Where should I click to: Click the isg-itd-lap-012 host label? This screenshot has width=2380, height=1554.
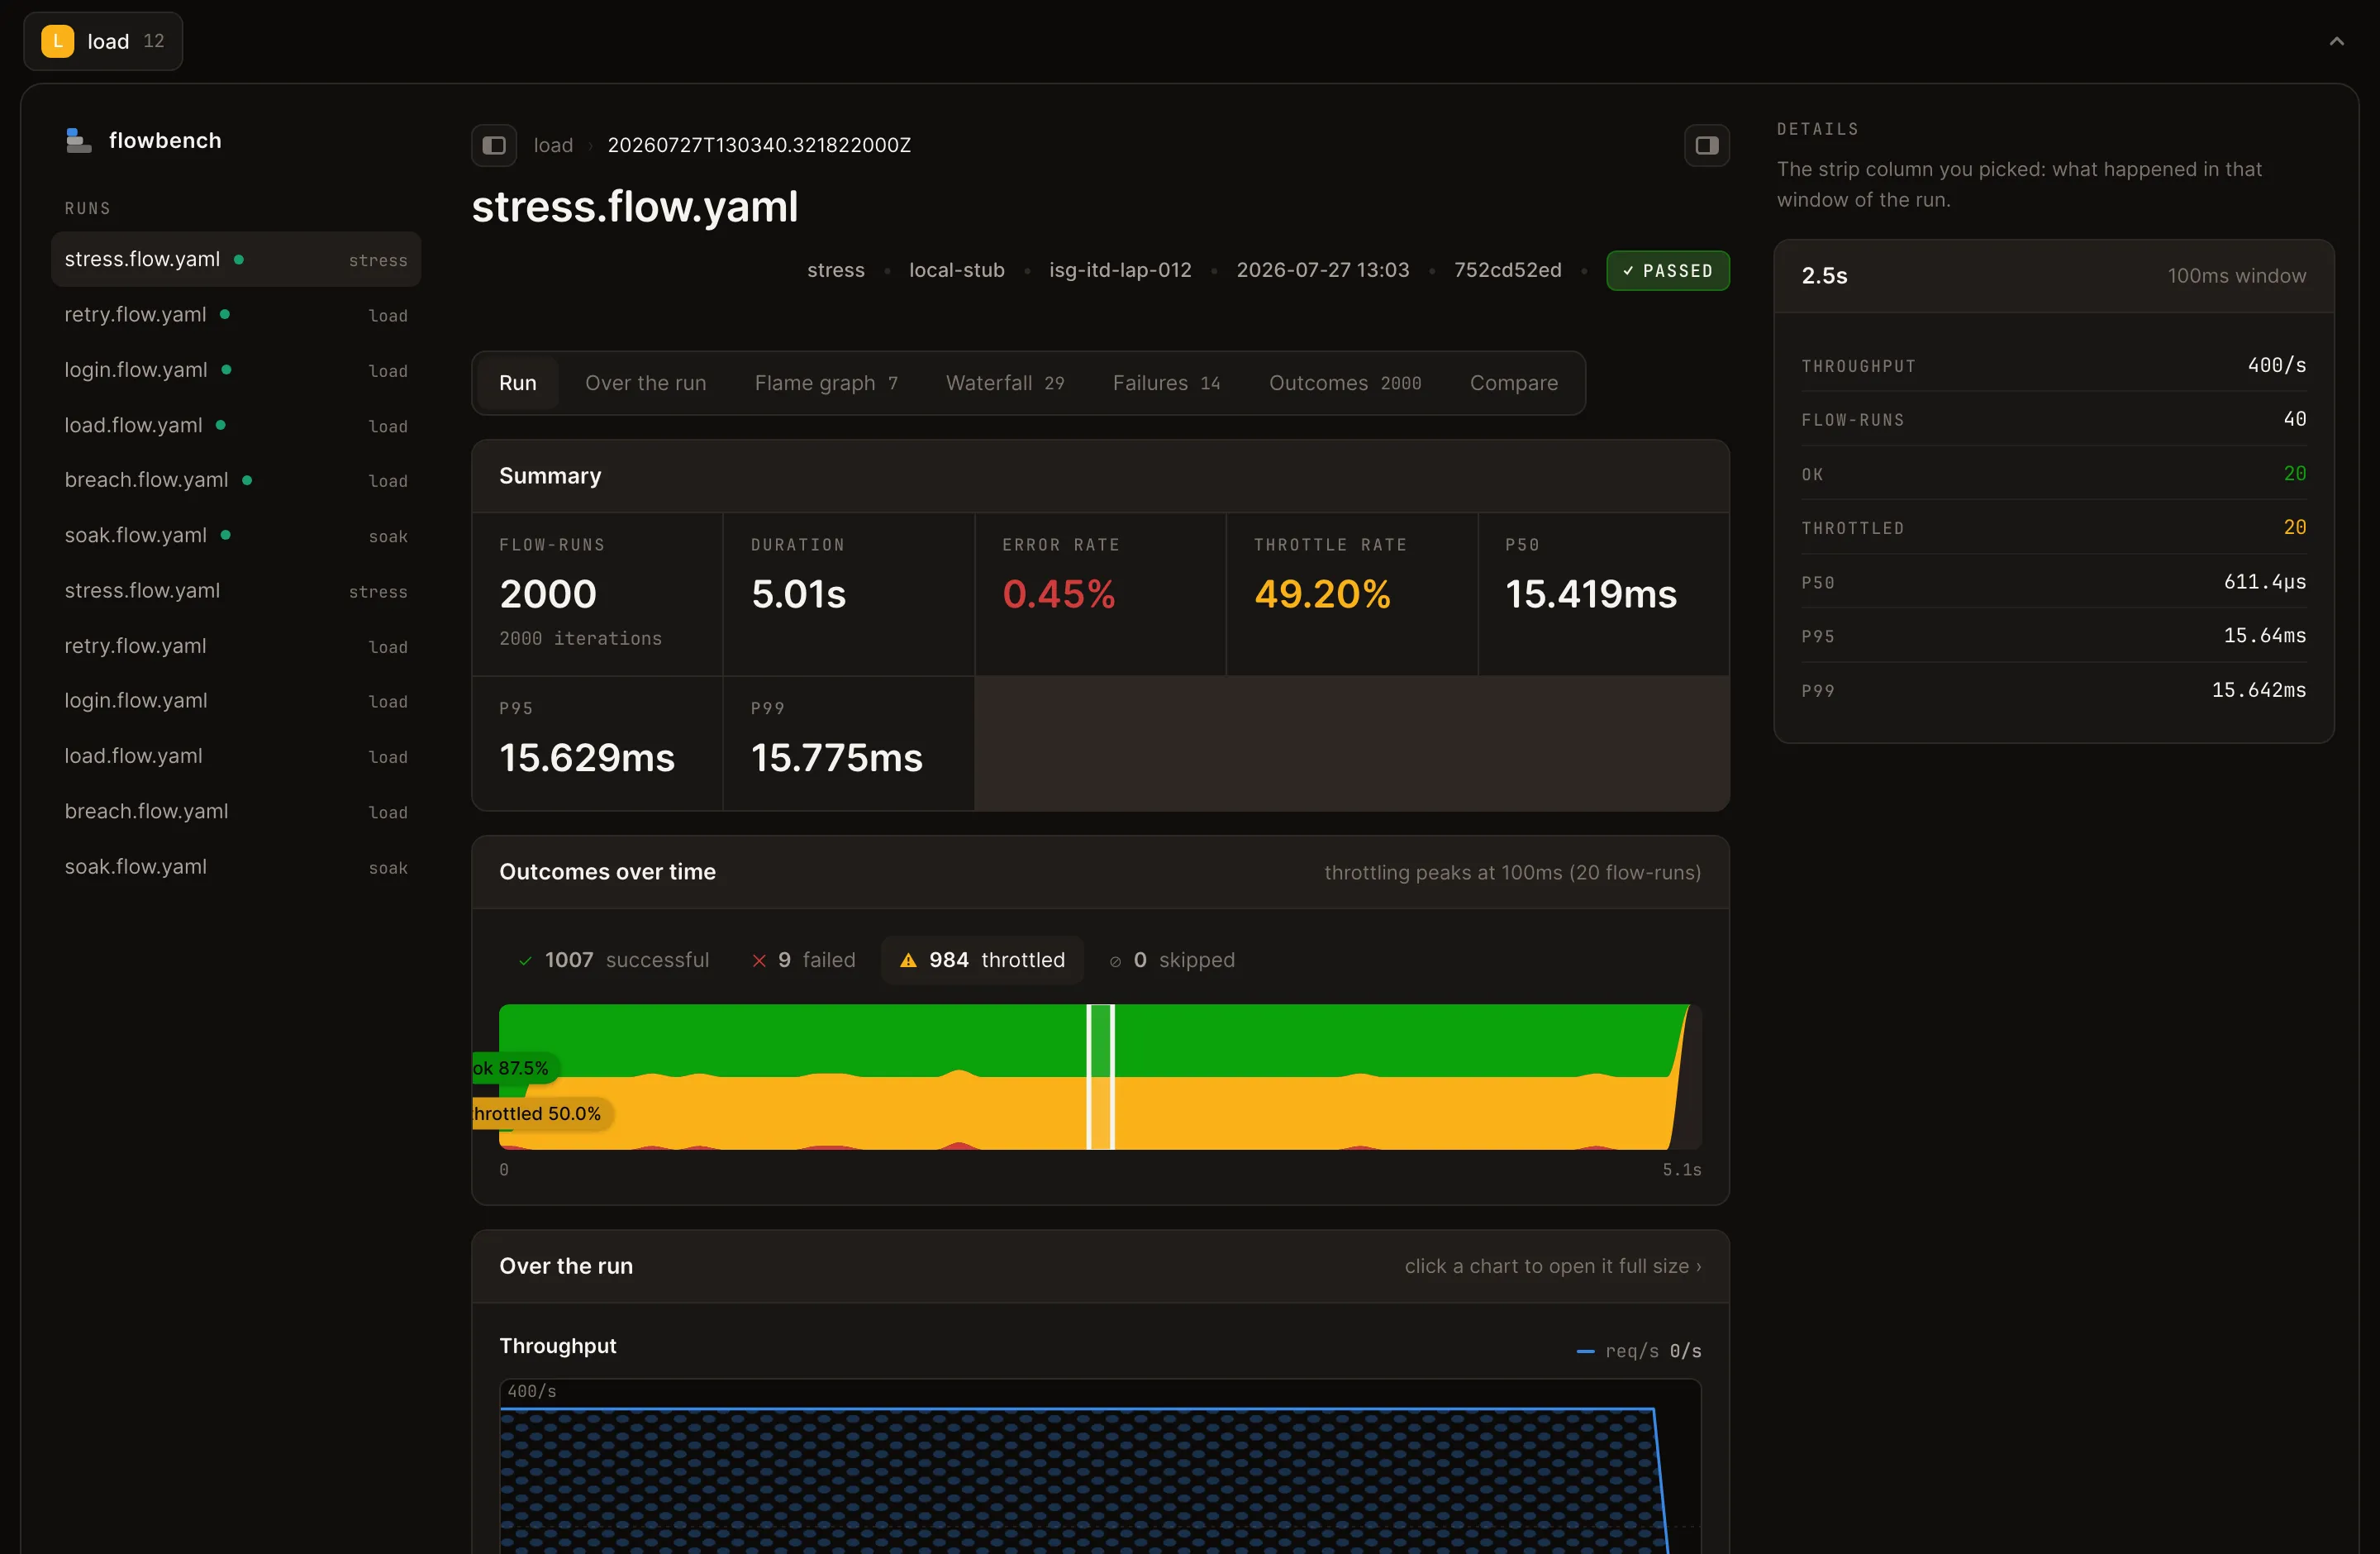pos(1120,270)
